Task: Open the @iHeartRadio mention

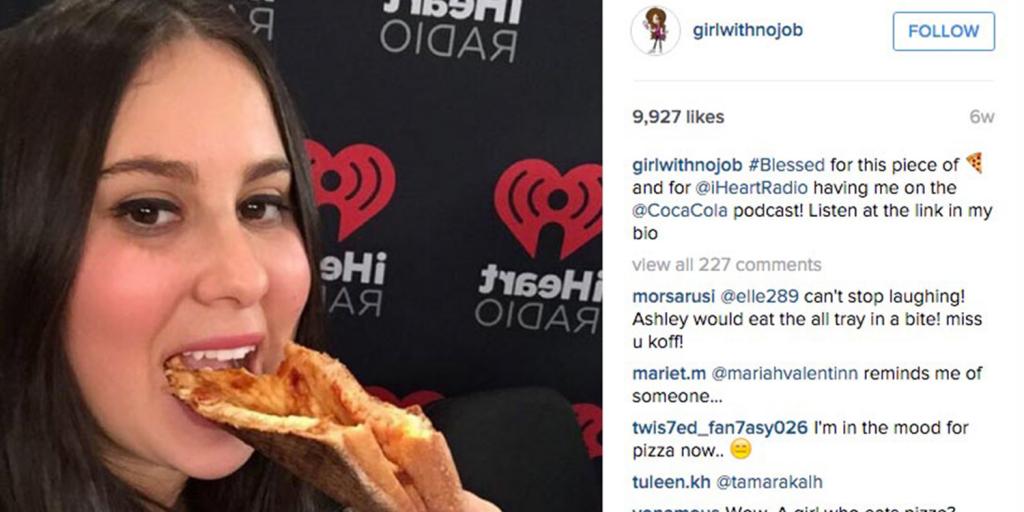Action: pos(751,188)
